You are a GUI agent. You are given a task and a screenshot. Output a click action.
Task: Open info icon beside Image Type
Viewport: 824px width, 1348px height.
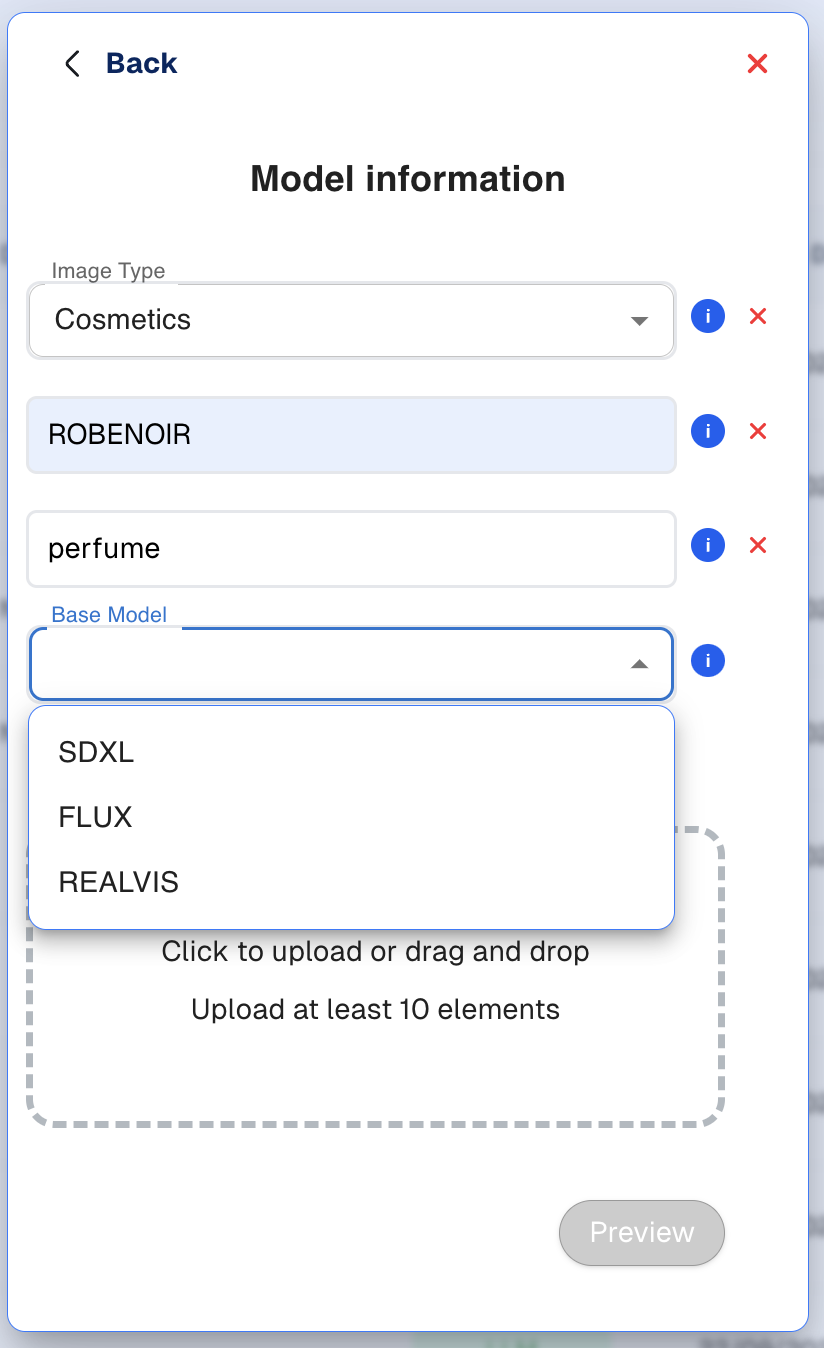[x=708, y=317]
